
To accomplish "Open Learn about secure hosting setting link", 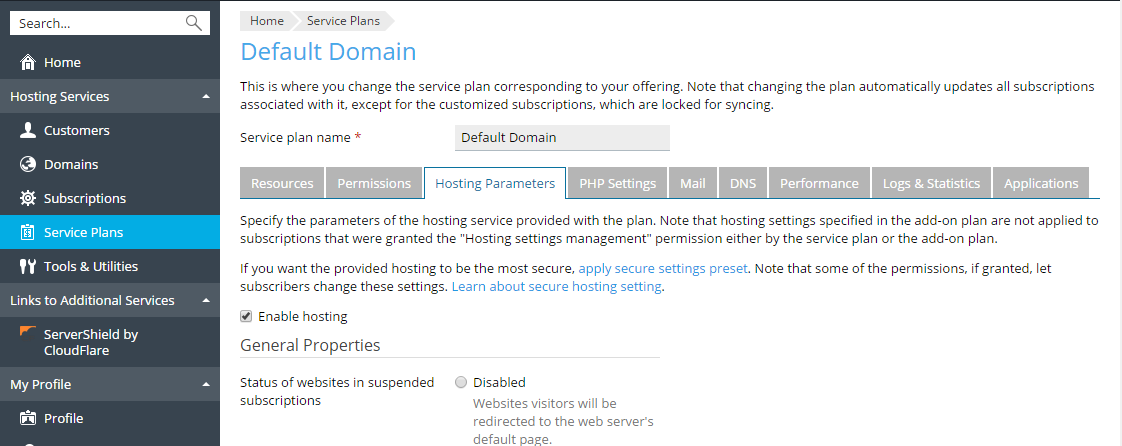I will click(x=556, y=286).
